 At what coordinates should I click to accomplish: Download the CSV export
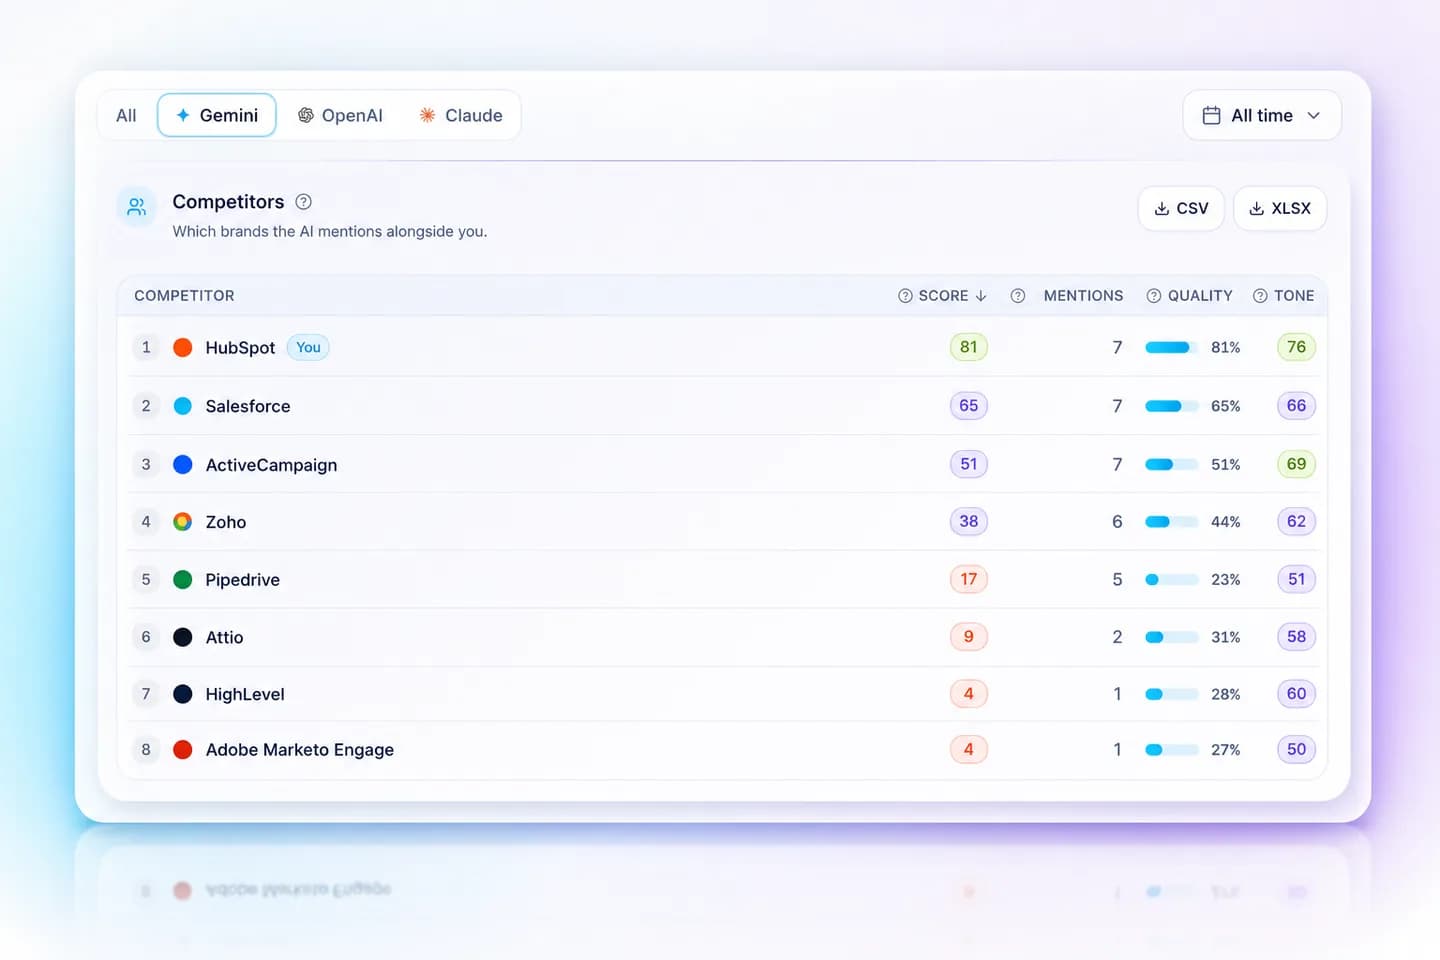[x=1181, y=208]
